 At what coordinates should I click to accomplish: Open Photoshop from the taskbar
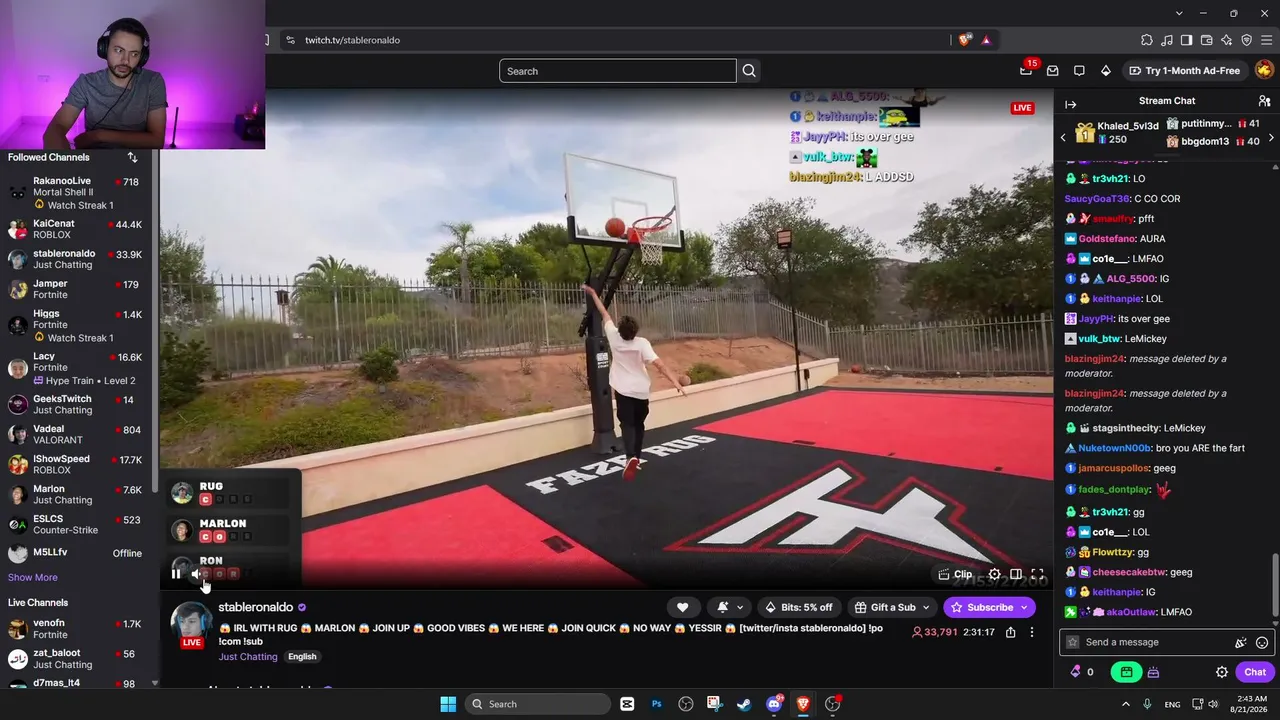(657, 704)
